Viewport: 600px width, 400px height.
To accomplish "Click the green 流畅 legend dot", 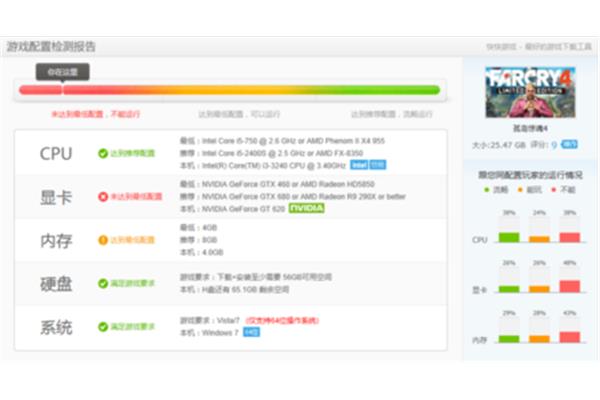I will (x=487, y=189).
